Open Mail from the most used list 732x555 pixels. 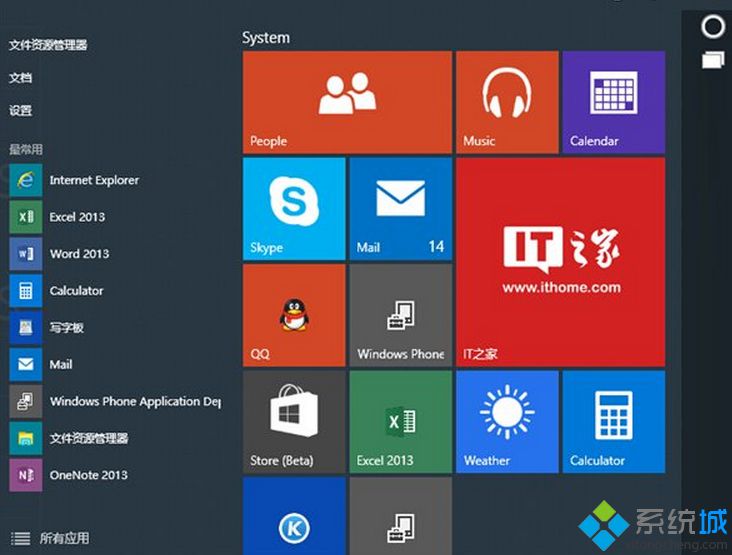pyautogui.click(x=41, y=365)
